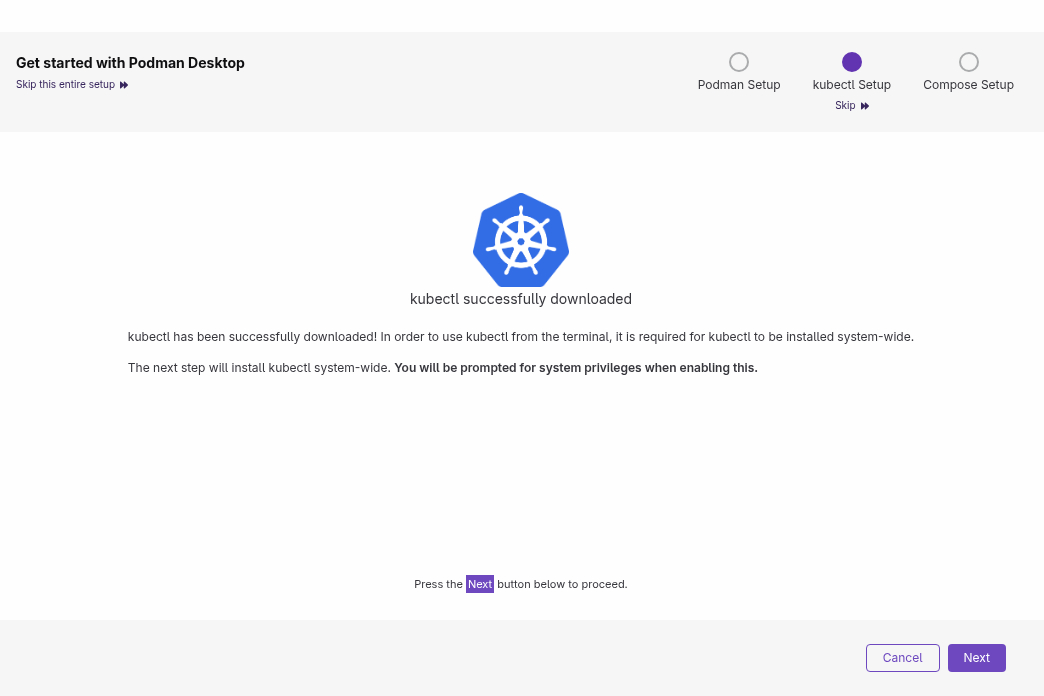Viewport: 1044px width, 696px height.
Task: Click the kubectl Setup step label
Action: tap(852, 85)
